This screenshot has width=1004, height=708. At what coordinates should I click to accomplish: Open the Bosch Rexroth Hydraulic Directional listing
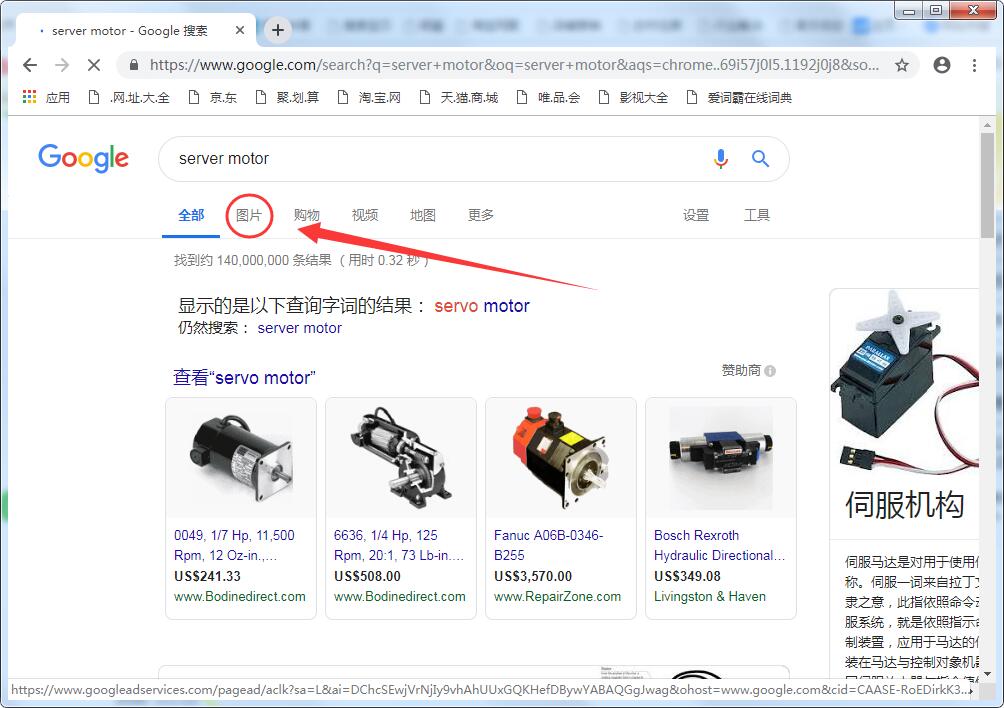(x=719, y=545)
